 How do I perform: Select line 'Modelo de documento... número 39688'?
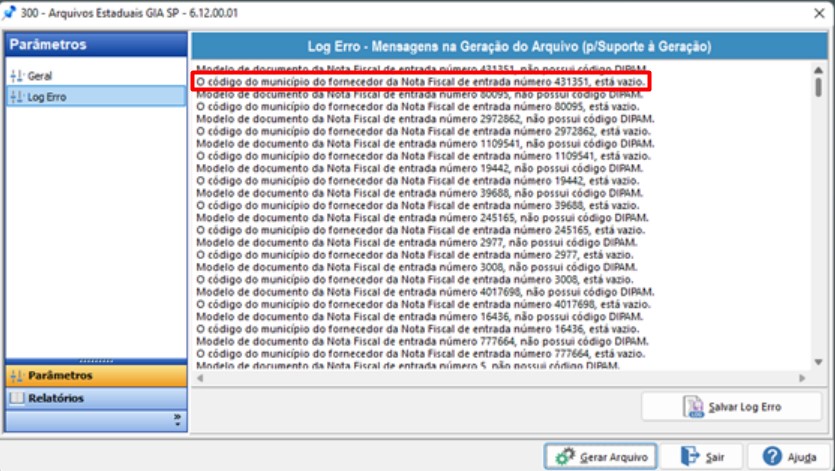point(419,193)
